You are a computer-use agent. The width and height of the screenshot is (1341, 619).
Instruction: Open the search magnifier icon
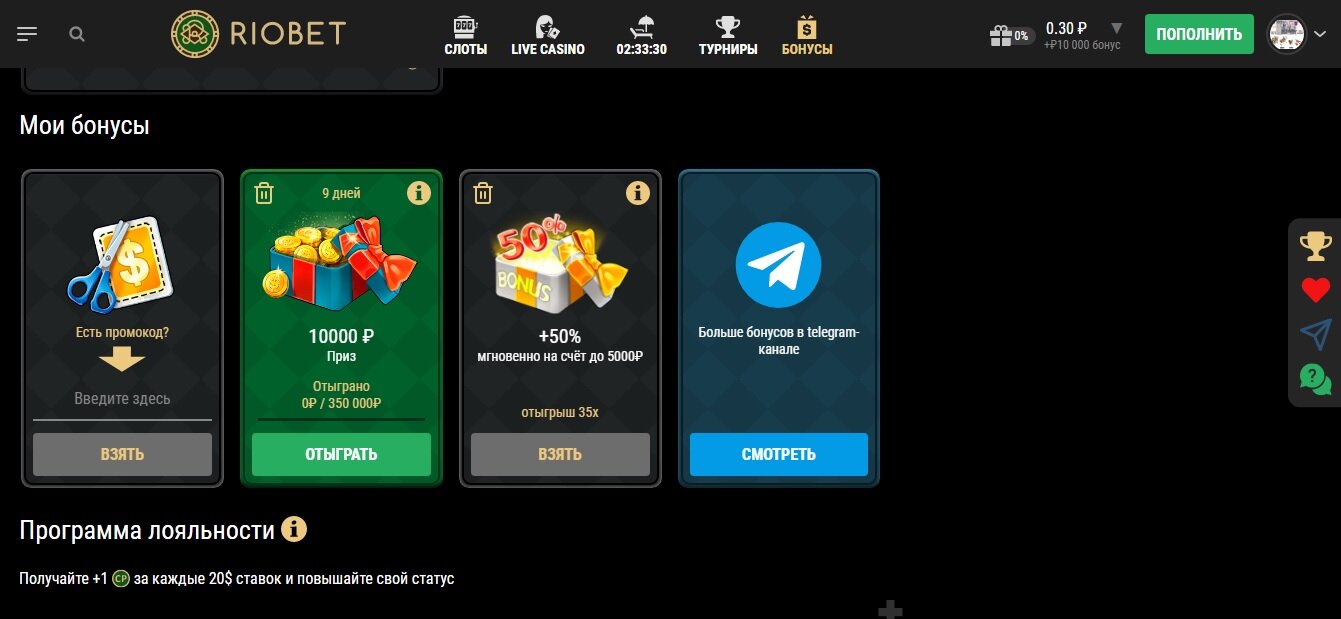point(77,34)
